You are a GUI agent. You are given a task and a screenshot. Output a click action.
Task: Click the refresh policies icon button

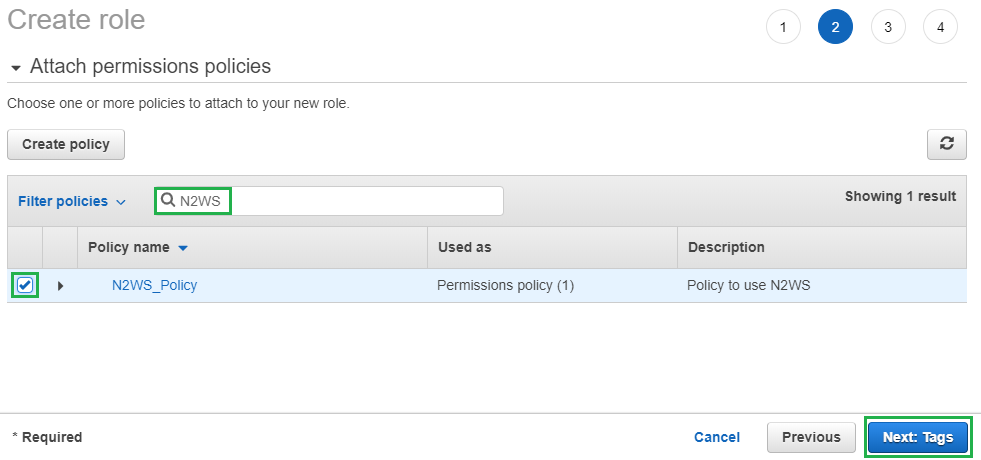946,144
